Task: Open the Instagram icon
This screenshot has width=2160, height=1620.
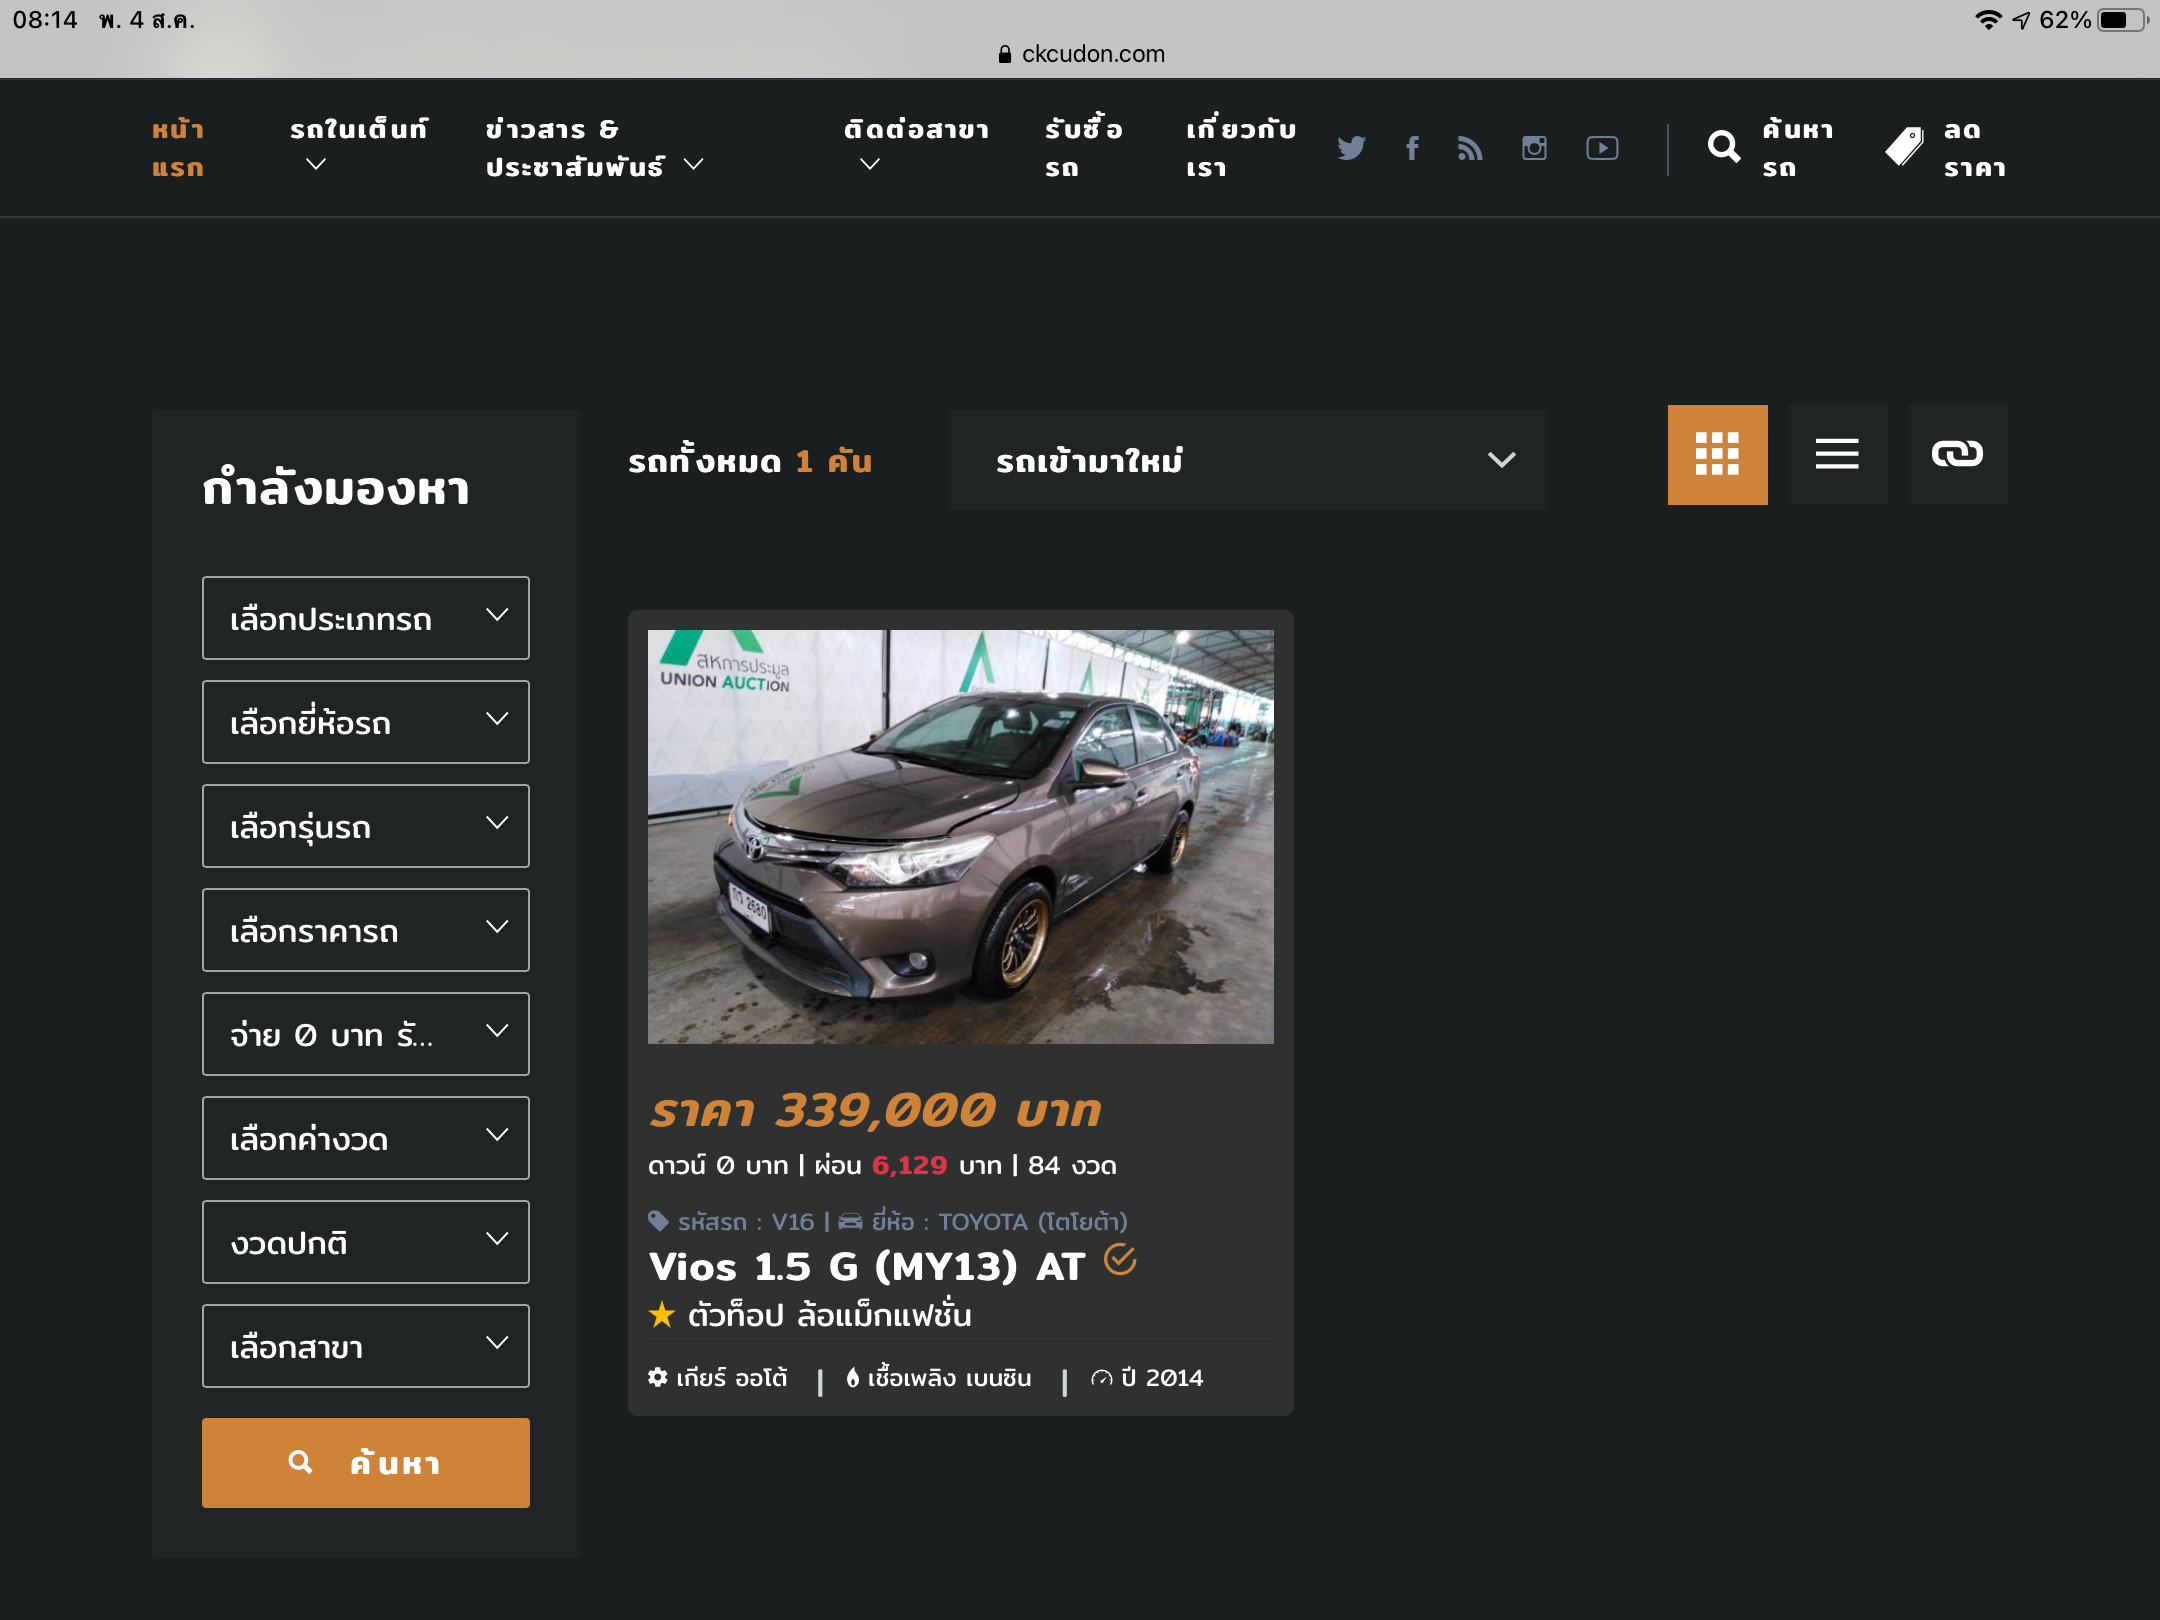Action: point(1534,148)
